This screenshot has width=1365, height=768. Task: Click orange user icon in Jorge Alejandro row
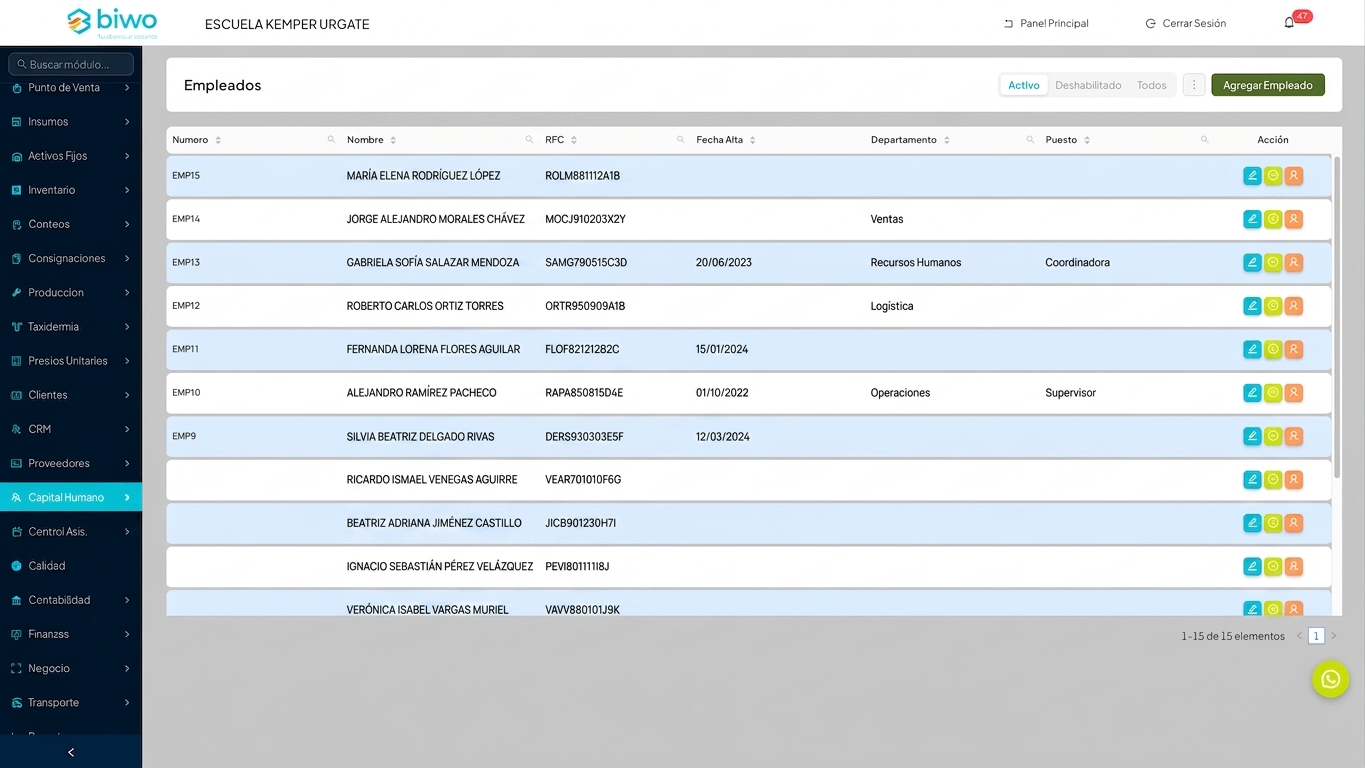(x=1294, y=219)
